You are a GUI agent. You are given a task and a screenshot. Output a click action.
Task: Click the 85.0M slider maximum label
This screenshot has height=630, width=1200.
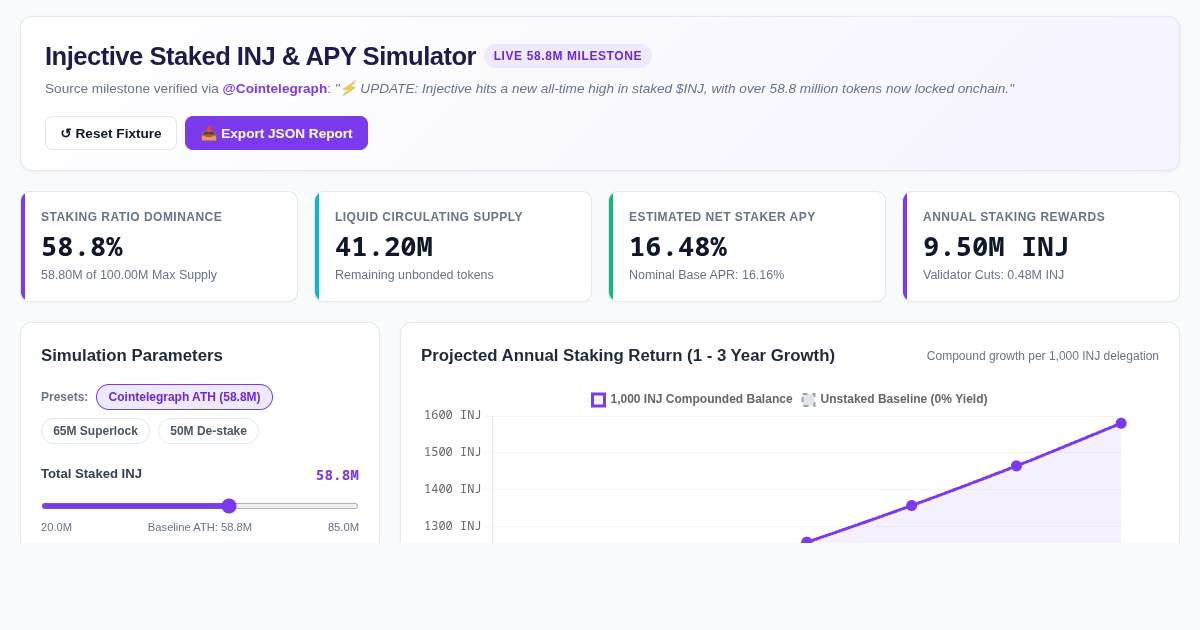[x=343, y=527]
